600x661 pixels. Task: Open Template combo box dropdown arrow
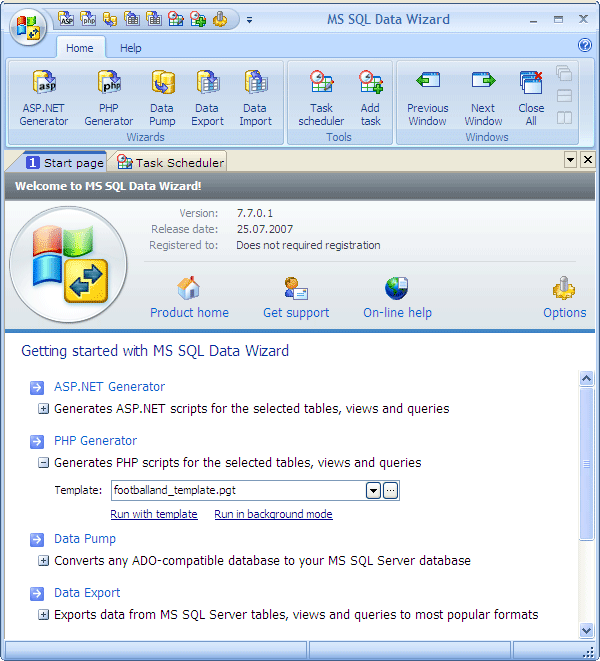click(373, 490)
